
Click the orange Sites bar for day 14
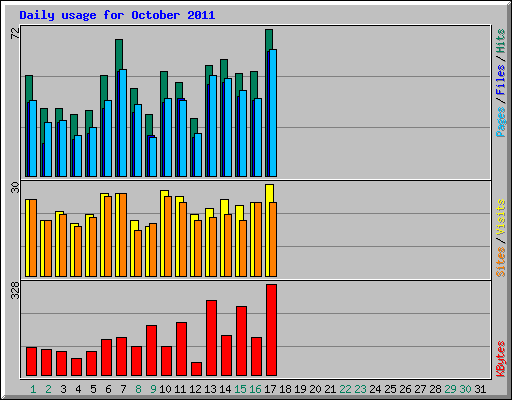pos(228,245)
